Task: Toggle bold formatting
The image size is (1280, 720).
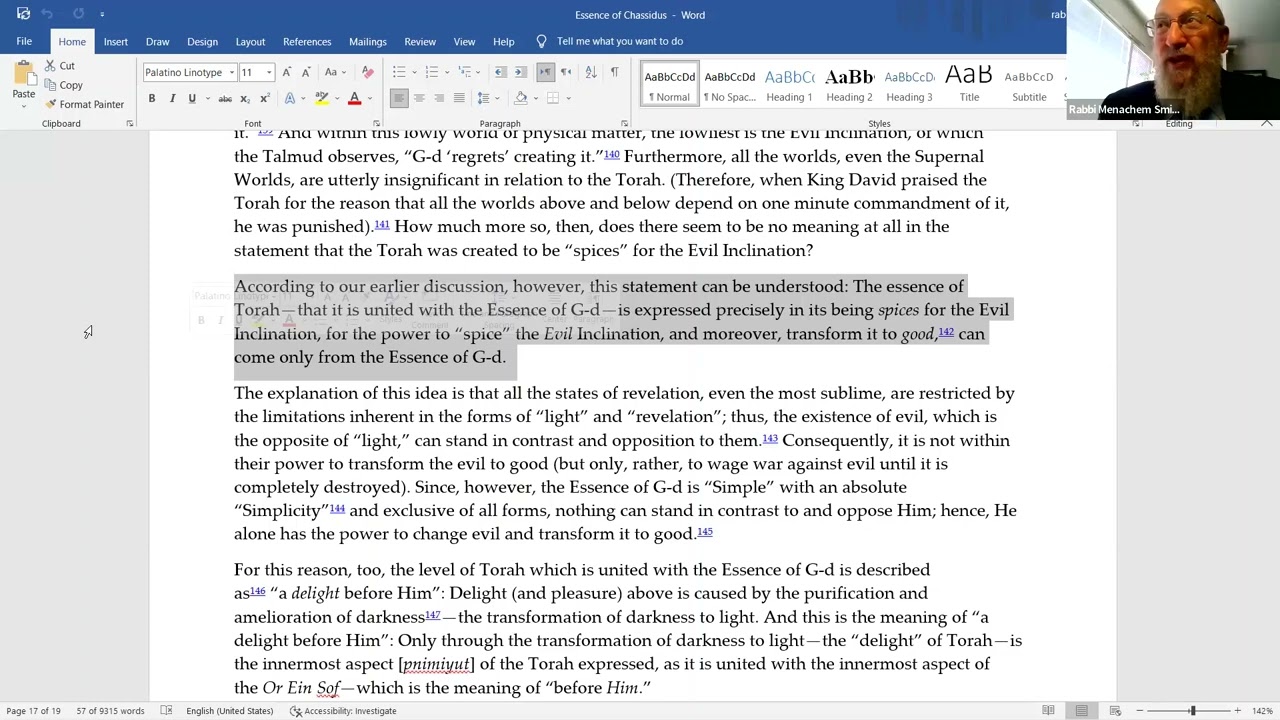Action: [152, 98]
